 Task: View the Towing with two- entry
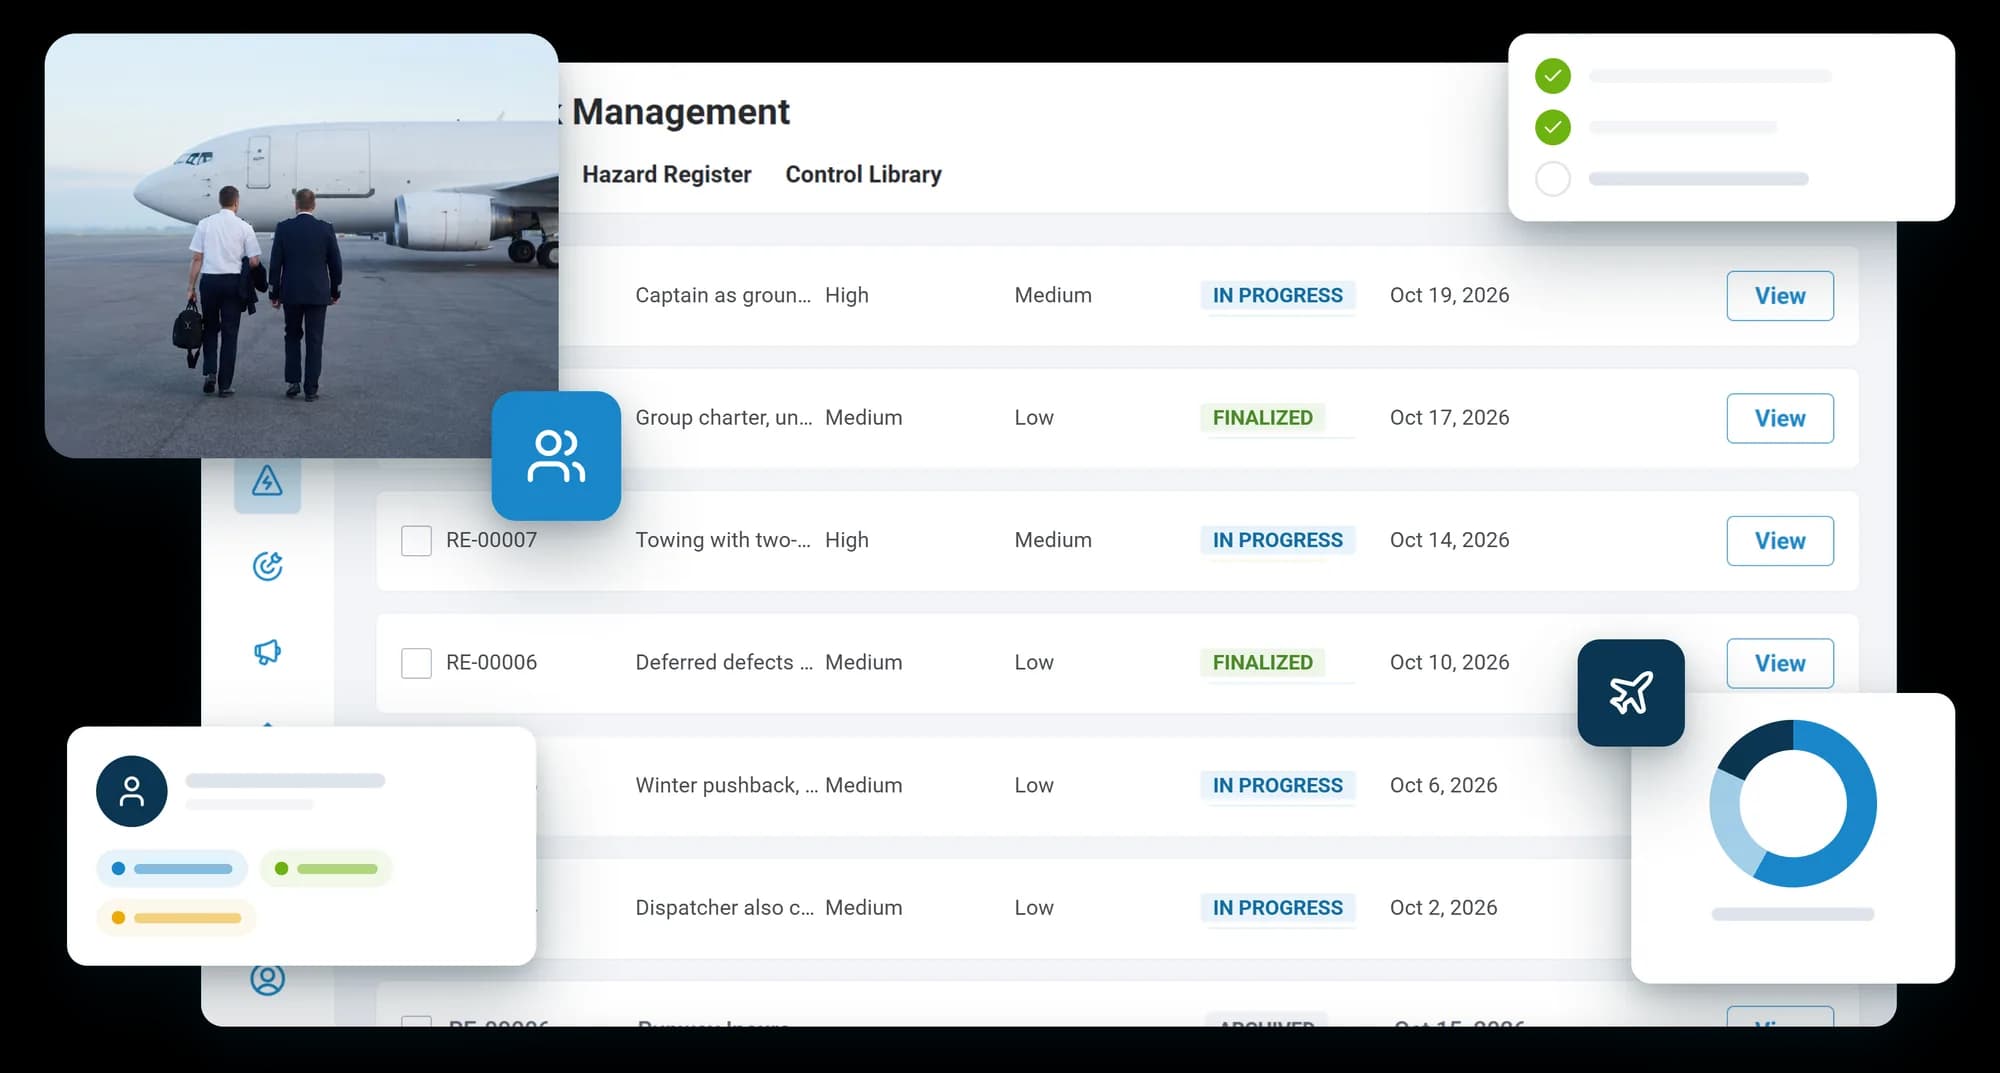point(1780,541)
